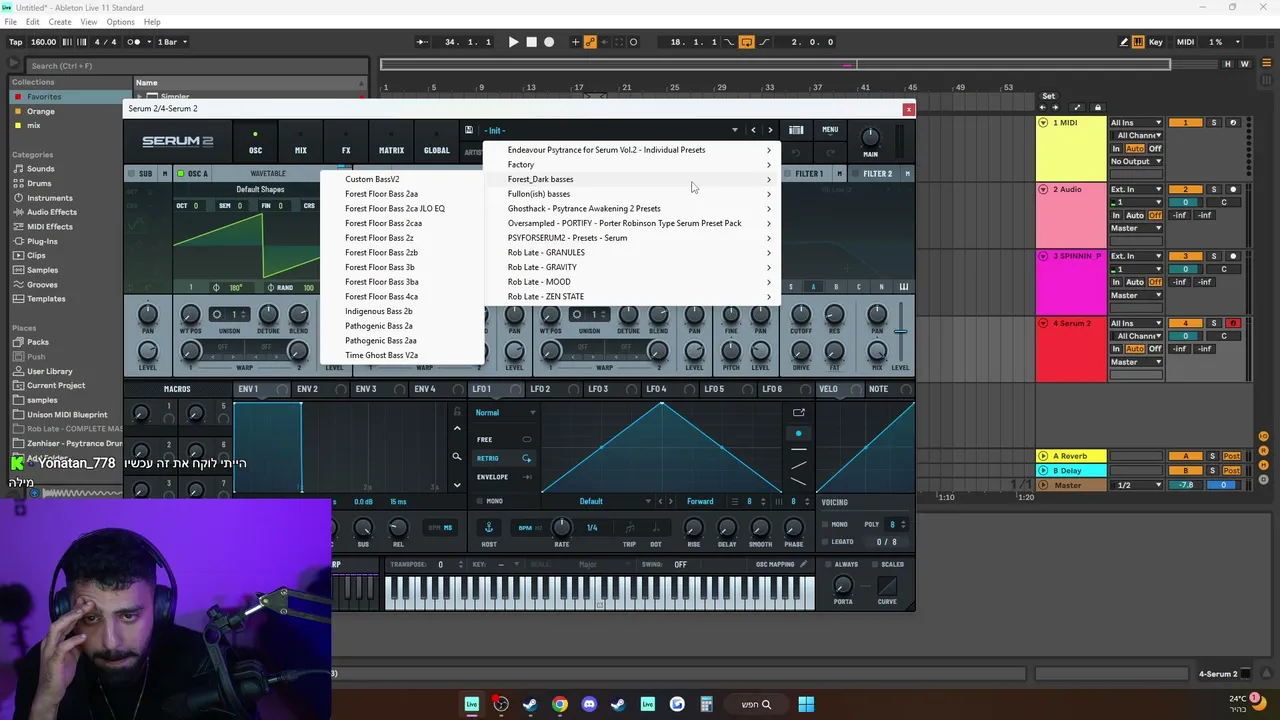Adjust the LFO RATE knob
Image resolution: width=1280 pixels, height=720 pixels.
[x=561, y=527]
